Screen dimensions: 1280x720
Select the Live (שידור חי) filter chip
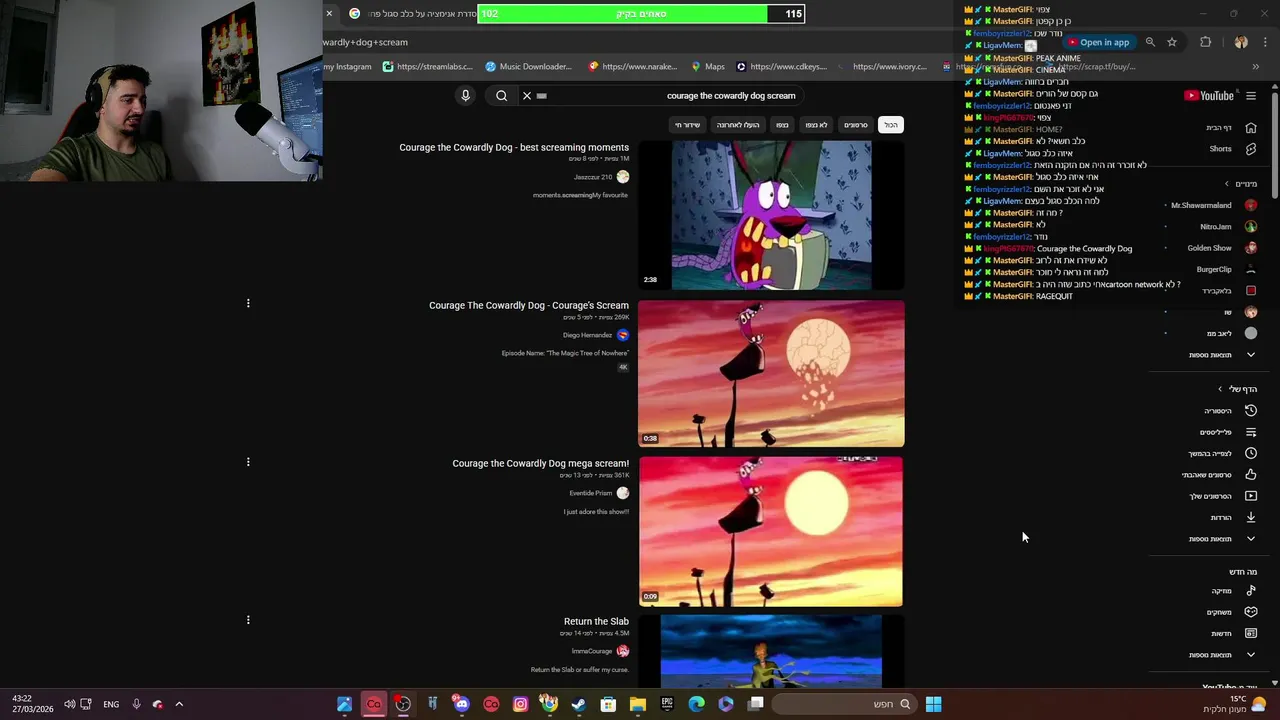(x=688, y=125)
